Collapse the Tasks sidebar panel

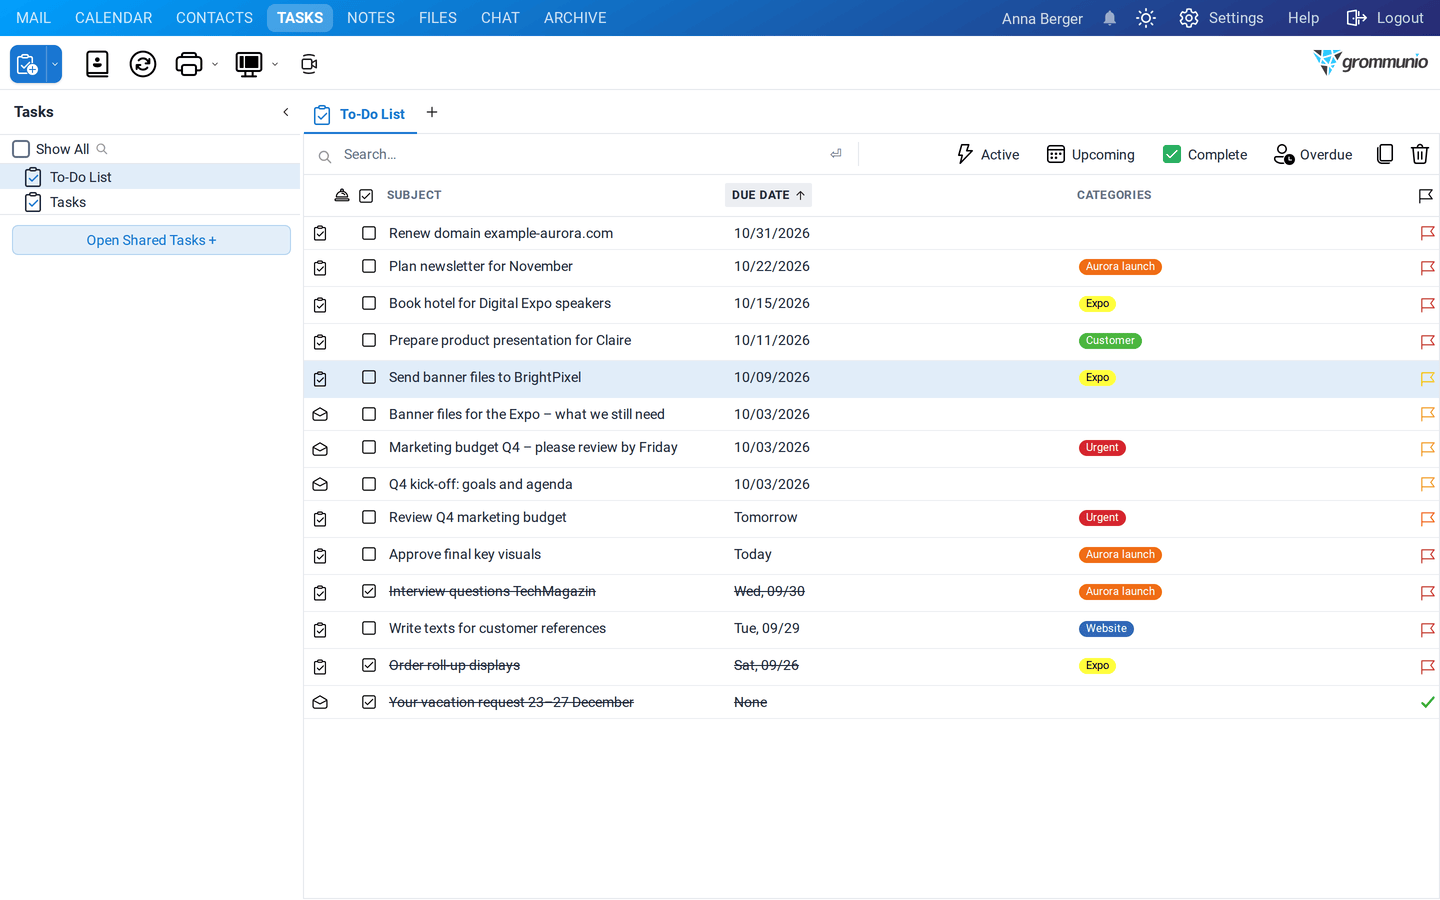286,112
